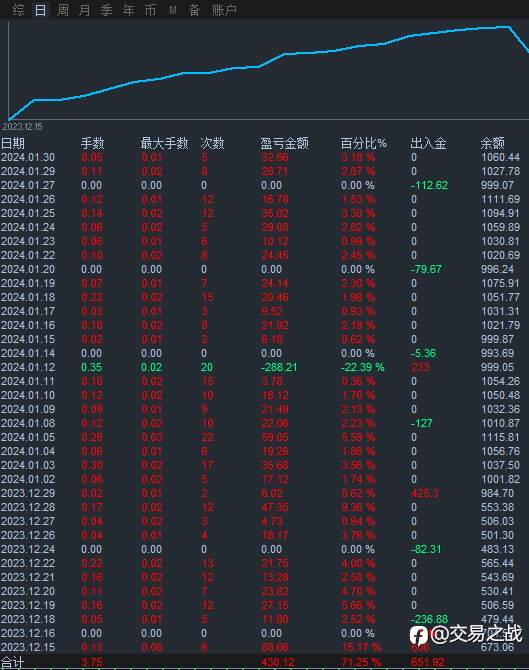Click the -82.31 withdrawal value
The width and height of the screenshot is (529, 670).
pyautogui.click(x=426, y=550)
